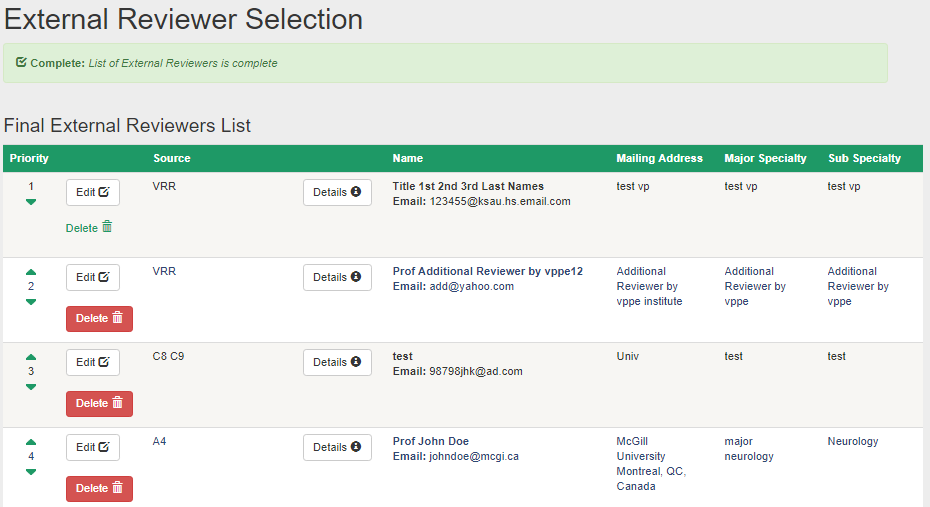Edit the C8 C9 test reviewer
Screen dimensions: 930x507
(93, 362)
